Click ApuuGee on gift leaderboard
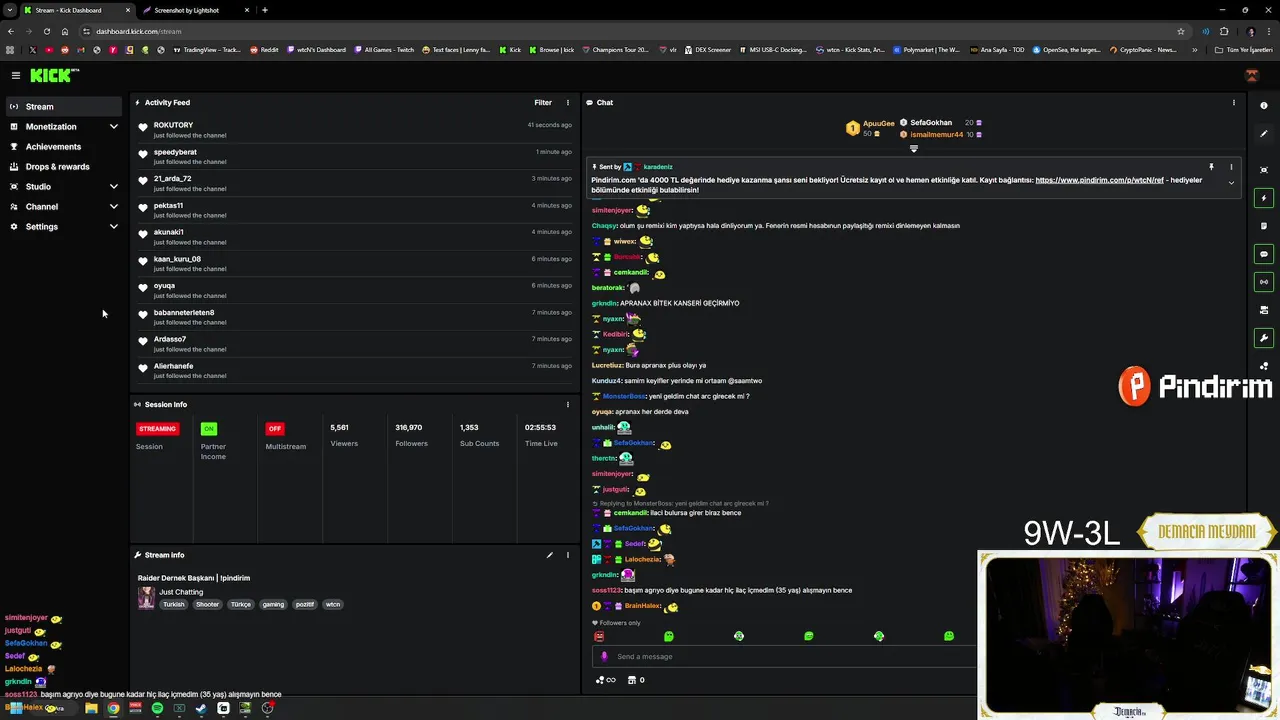 tap(878, 123)
